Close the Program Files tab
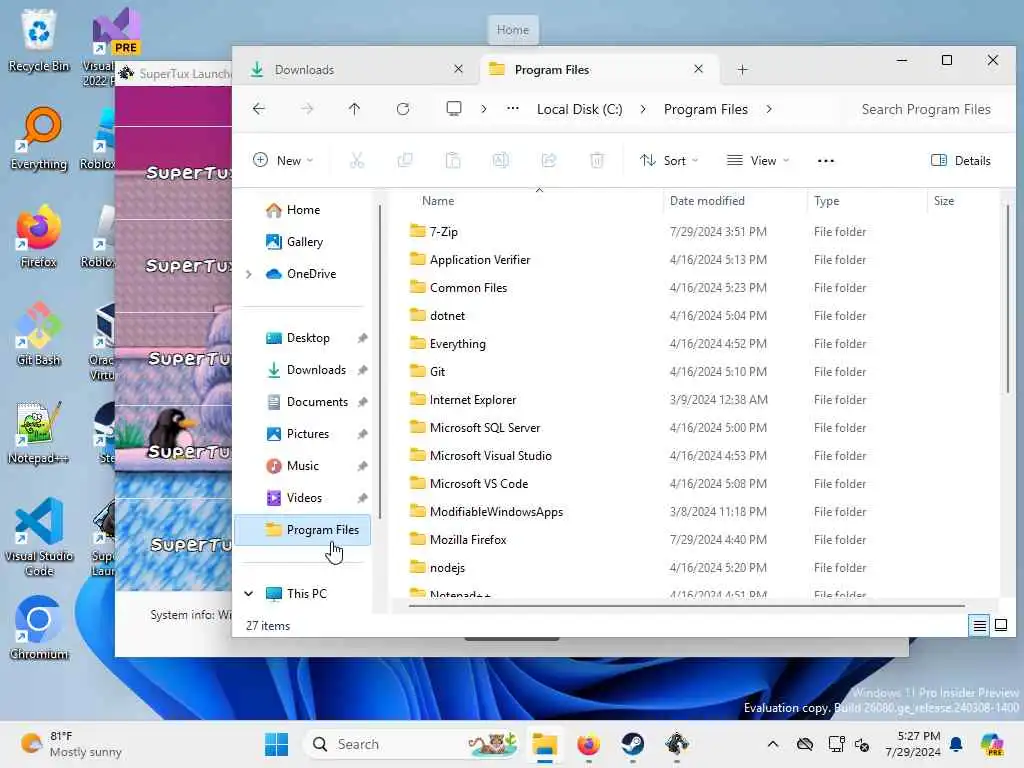Screen dimensions: 1024x768 (x=698, y=69)
